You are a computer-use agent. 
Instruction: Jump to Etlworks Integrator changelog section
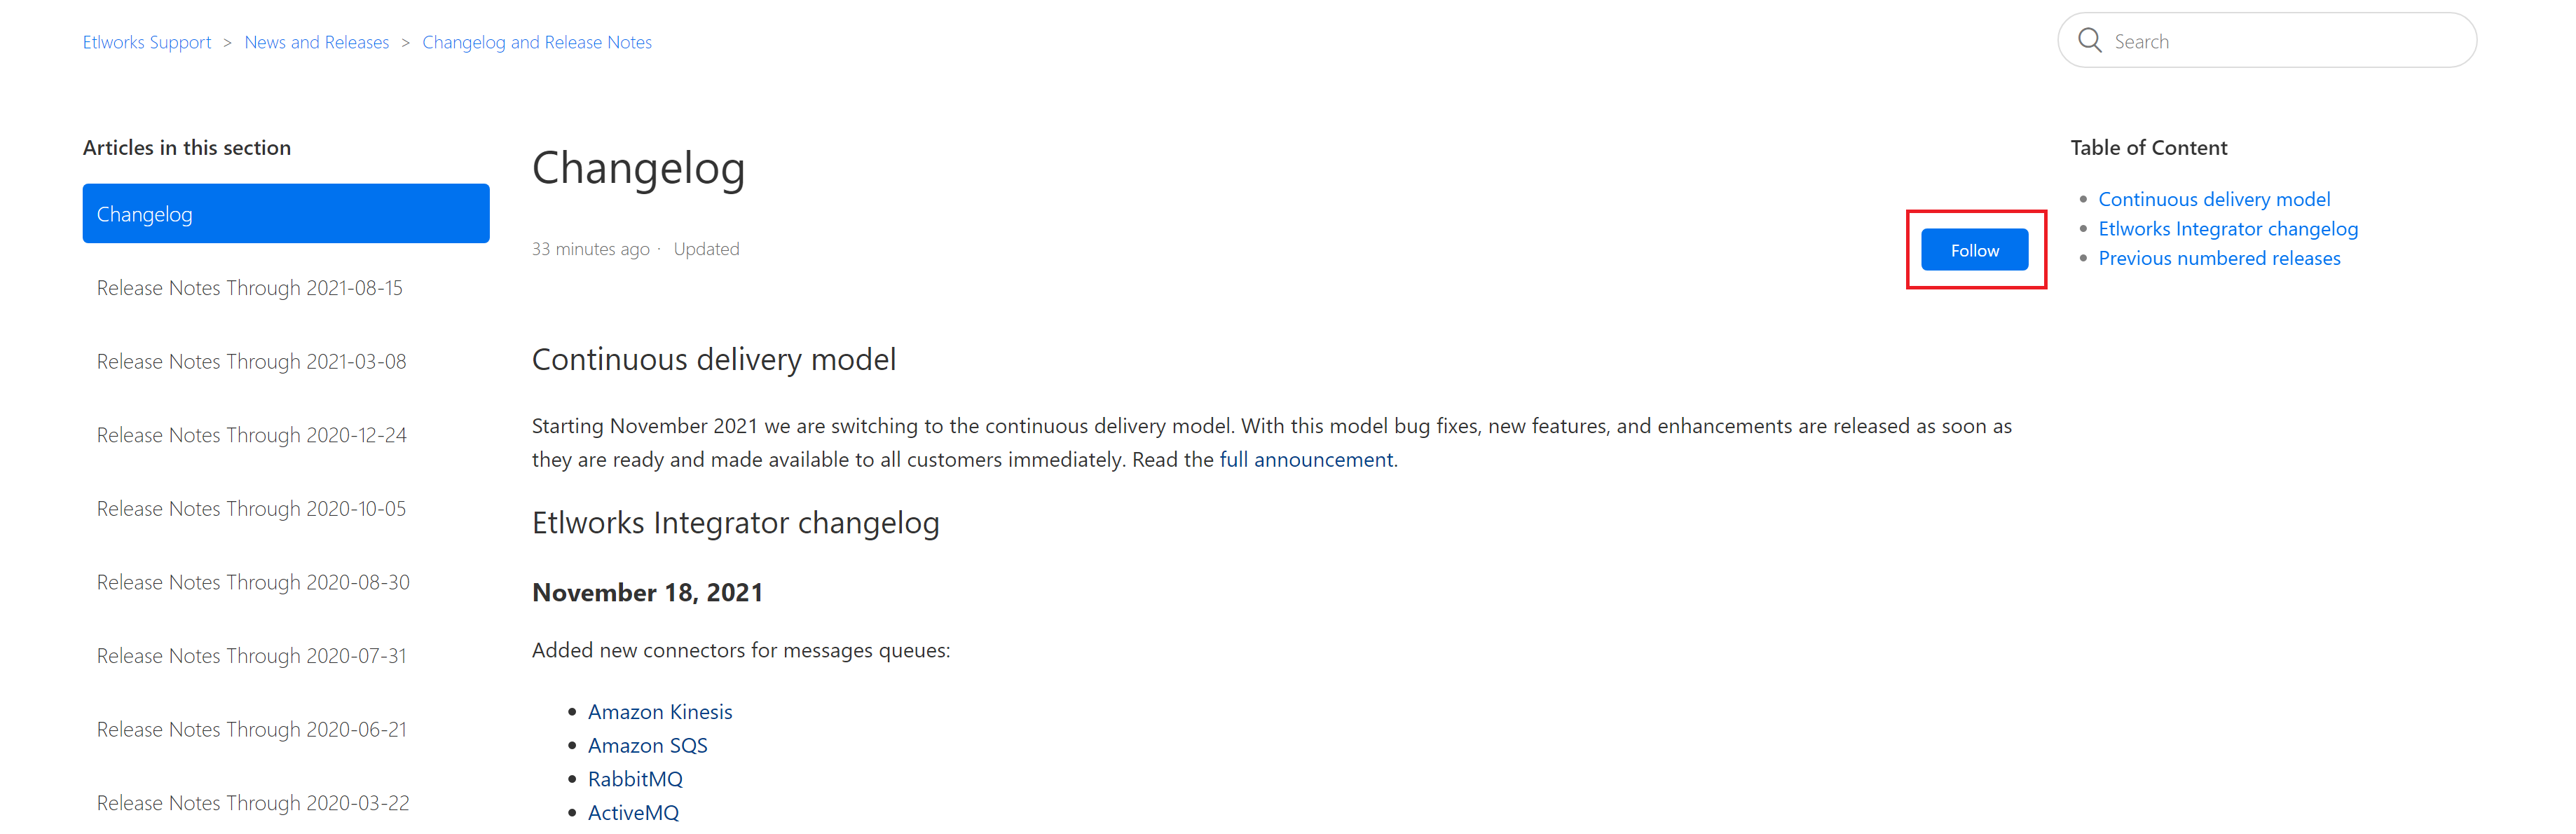(x=2227, y=229)
